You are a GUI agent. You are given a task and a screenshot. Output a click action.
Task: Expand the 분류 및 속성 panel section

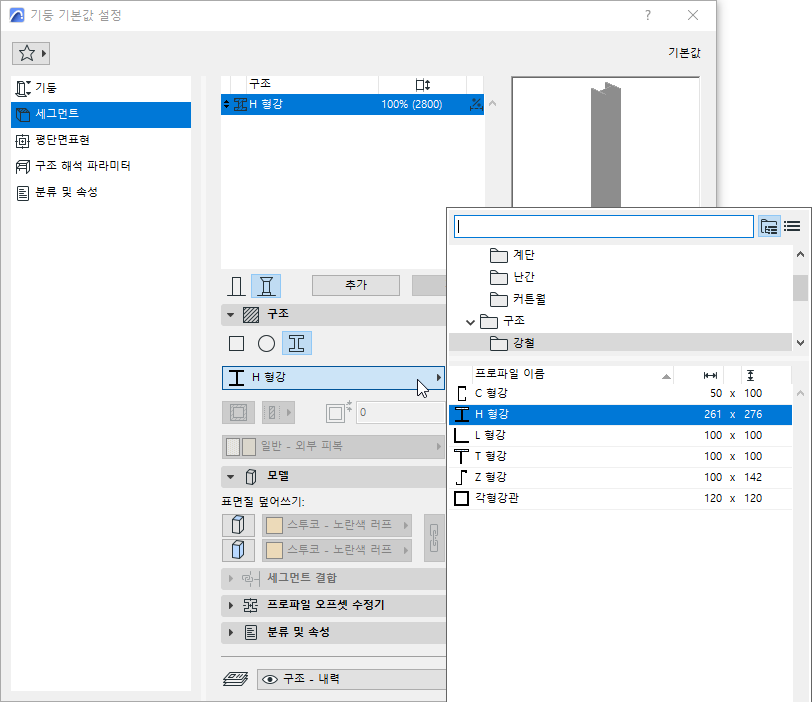231,633
